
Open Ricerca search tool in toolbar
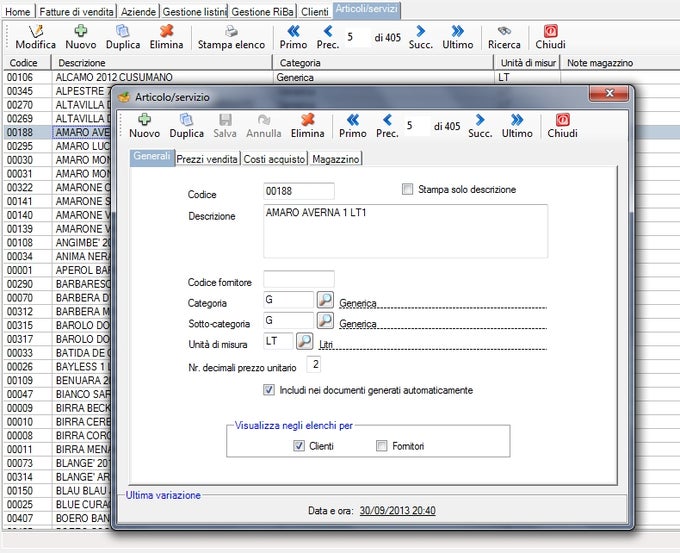tap(504, 37)
